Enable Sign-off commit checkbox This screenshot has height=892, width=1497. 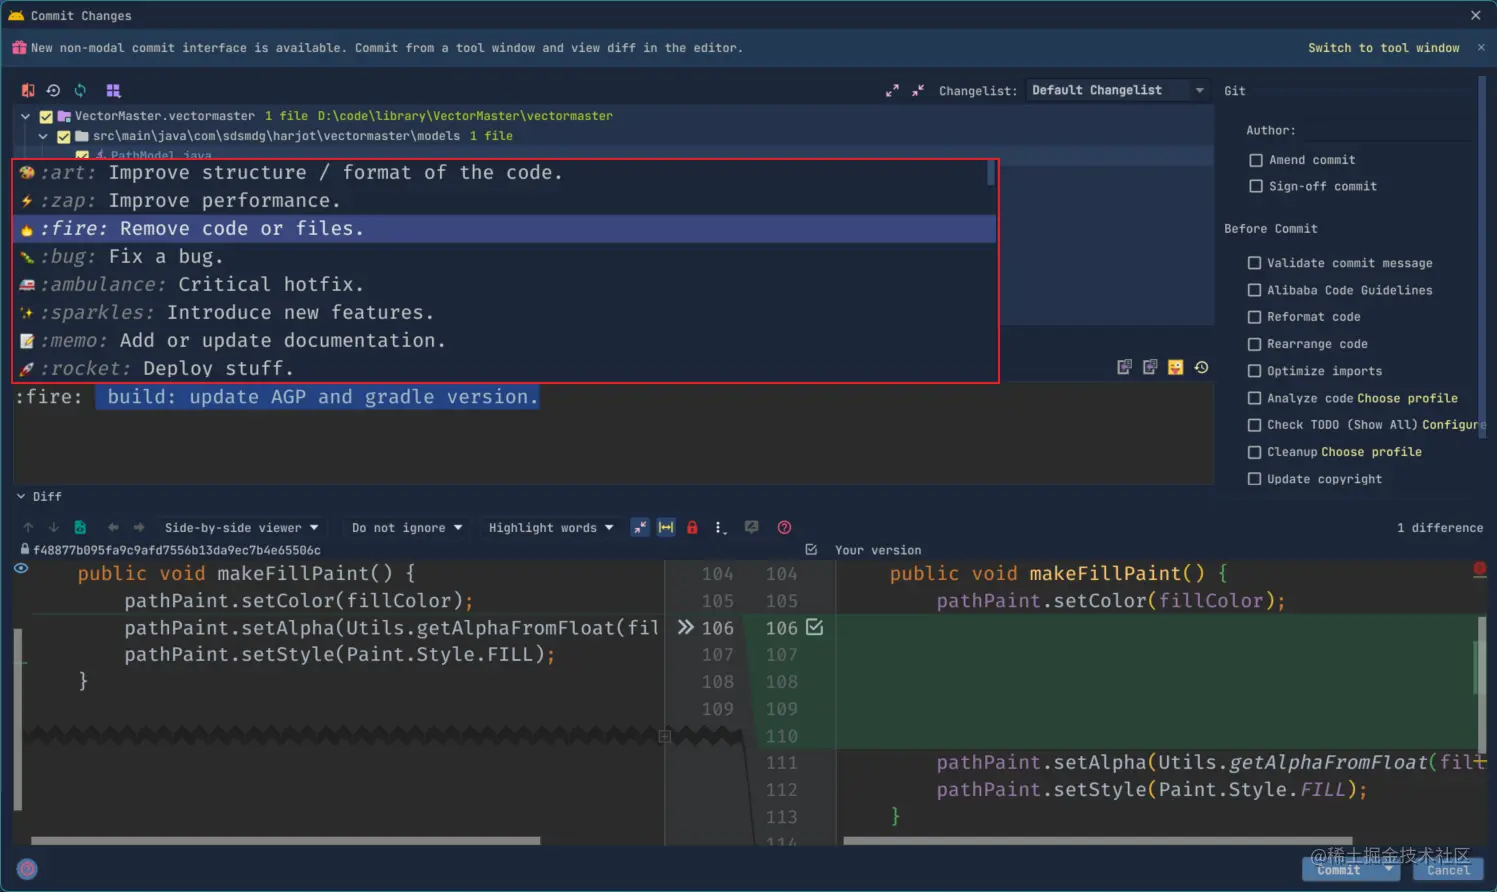point(1256,186)
